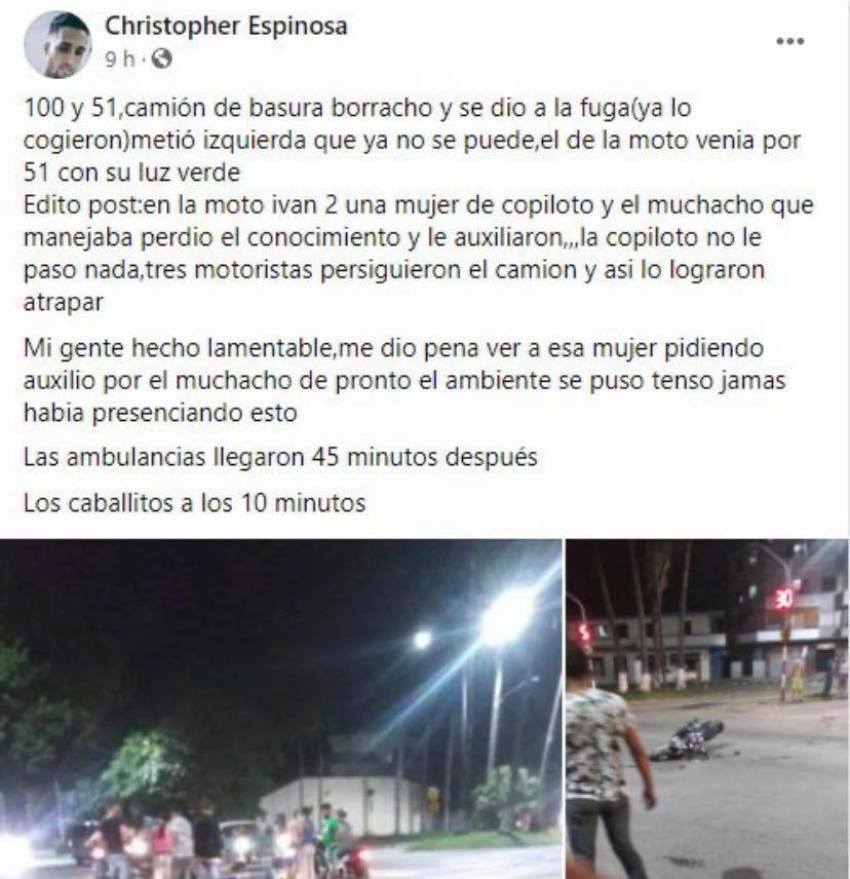Viewport: 850px width, 879px height.
Task: Open the night street crowd photo
Action: 280,709
